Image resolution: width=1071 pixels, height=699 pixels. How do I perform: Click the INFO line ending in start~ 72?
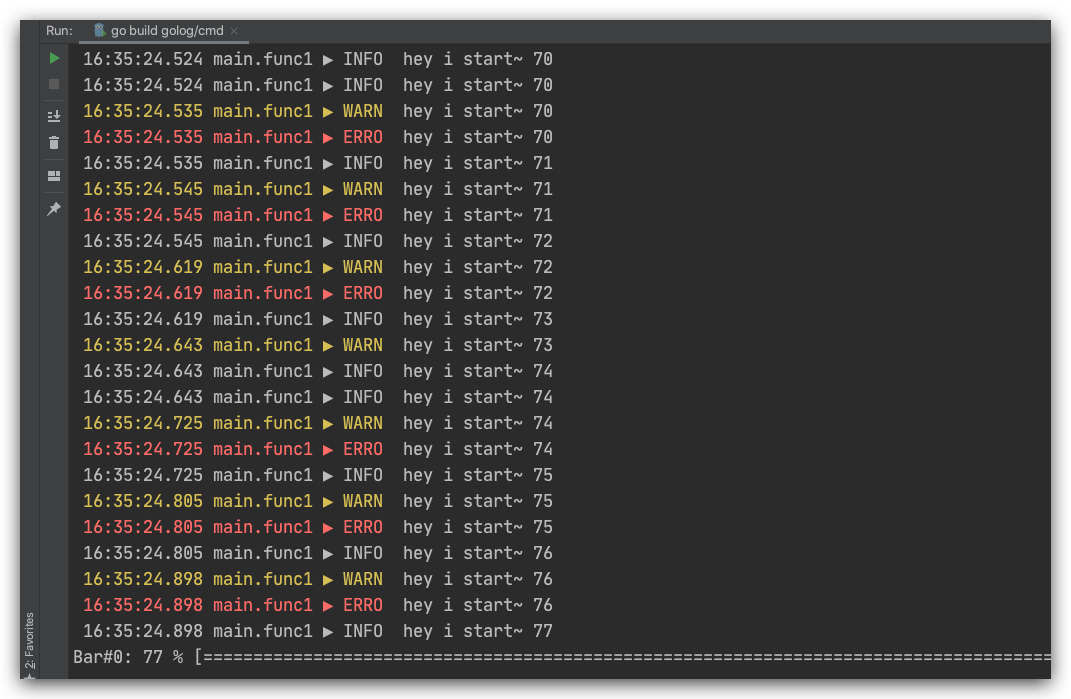click(x=318, y=241)
